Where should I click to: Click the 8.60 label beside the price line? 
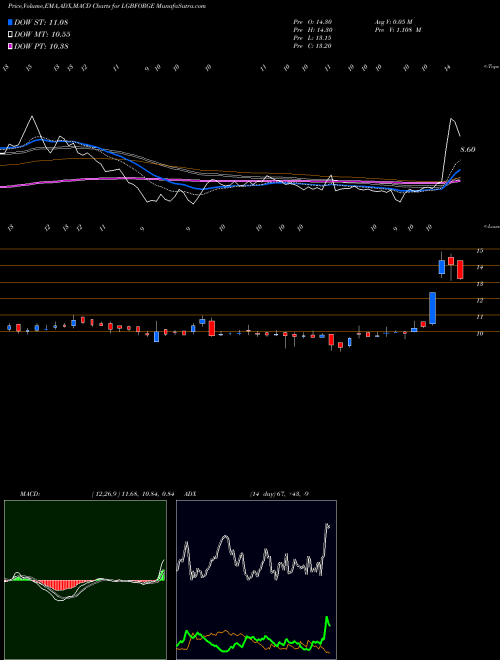[468, 149]
